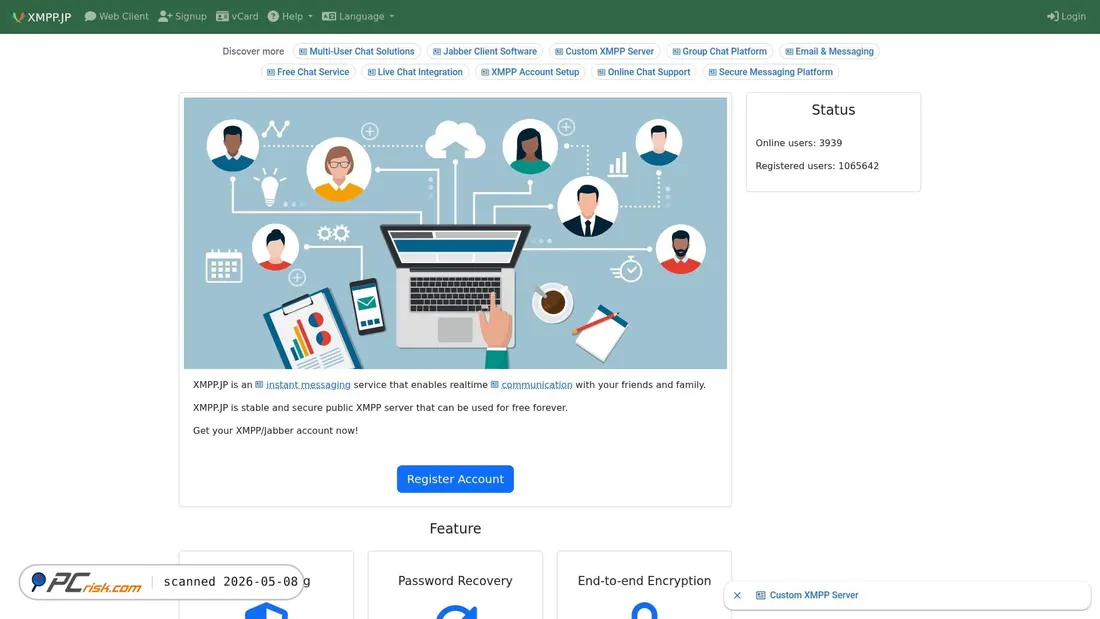Open the Free Chat Service tag

click(x=308, y=72)
